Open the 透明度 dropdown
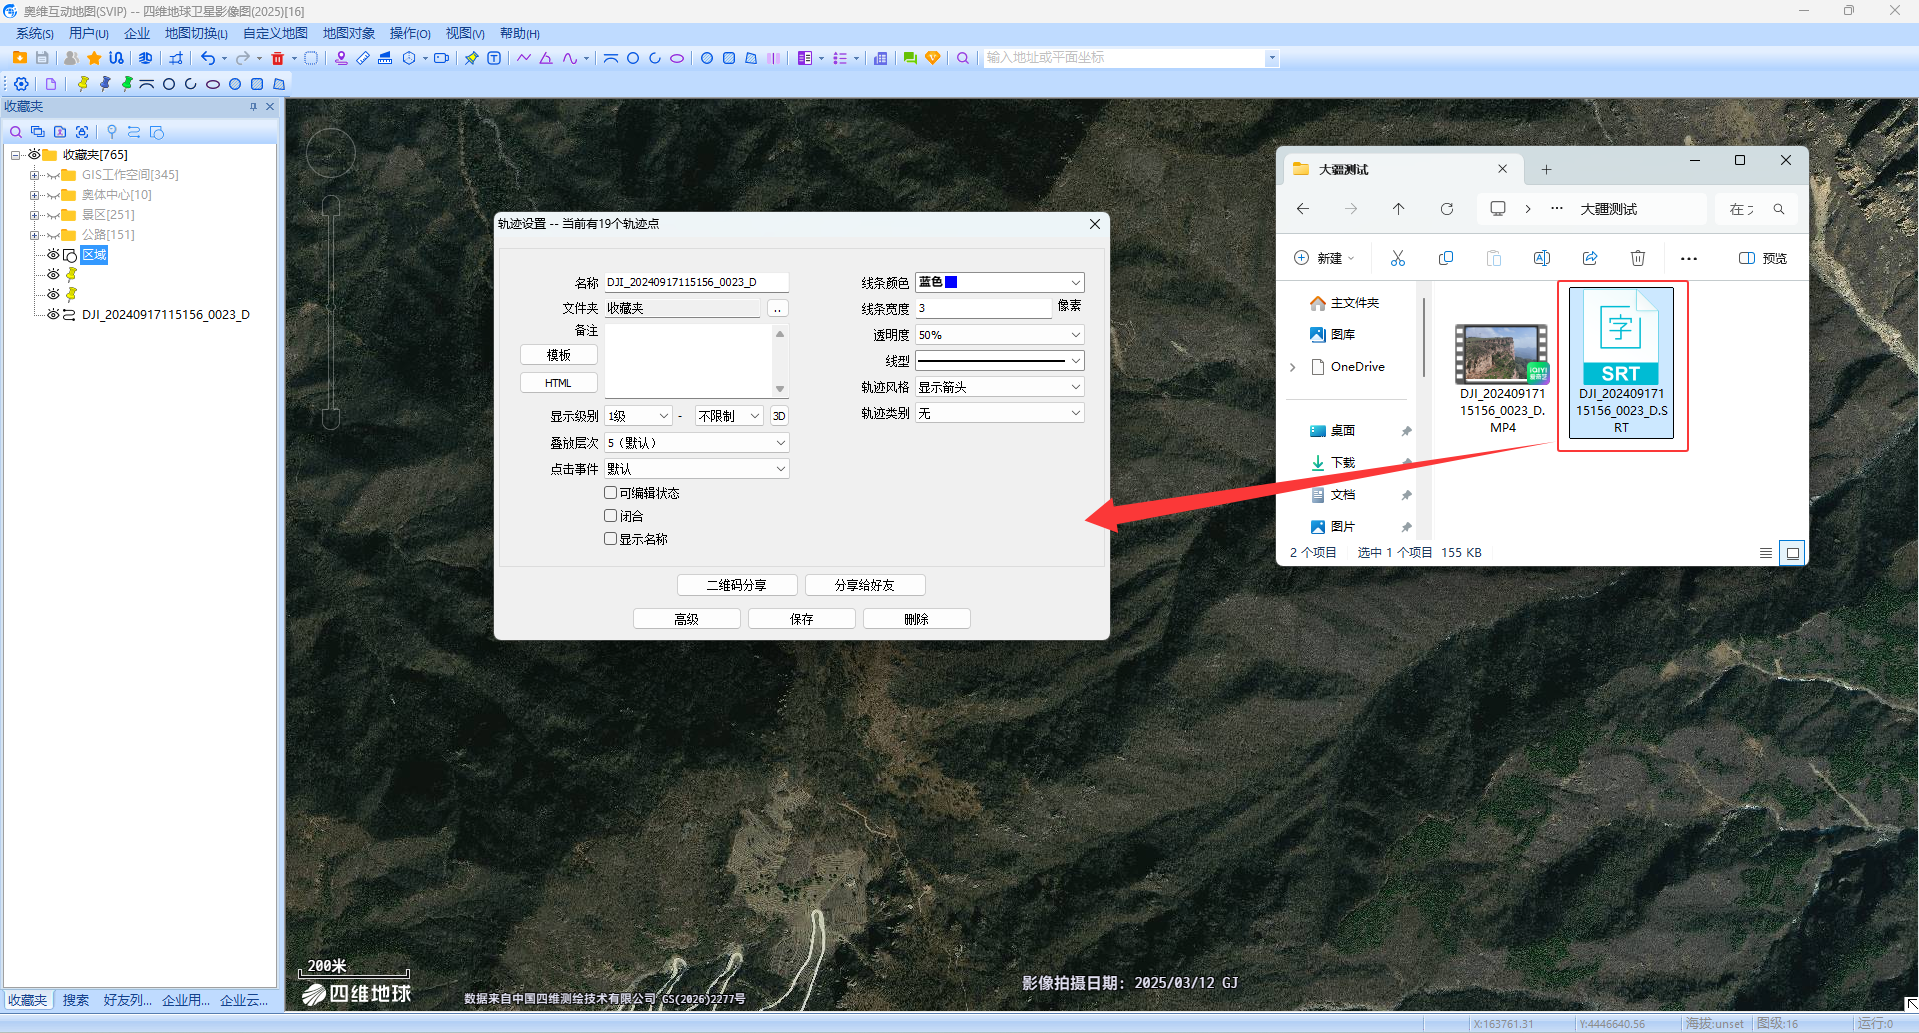 1000,335
